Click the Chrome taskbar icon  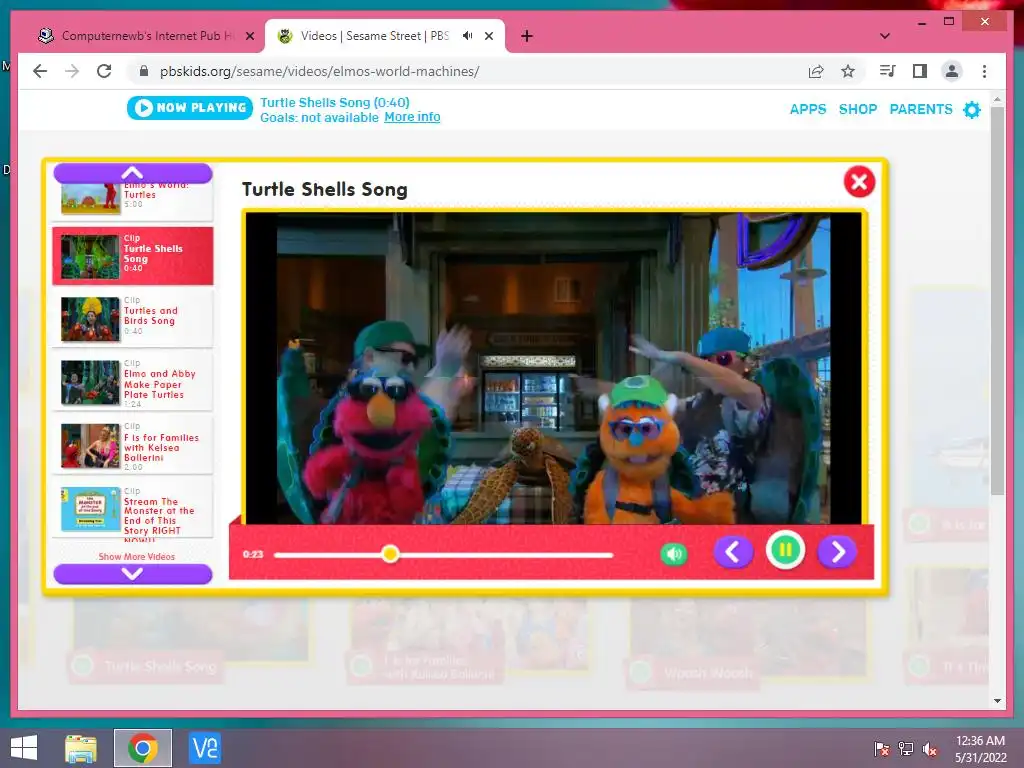(x=142, y=748)
